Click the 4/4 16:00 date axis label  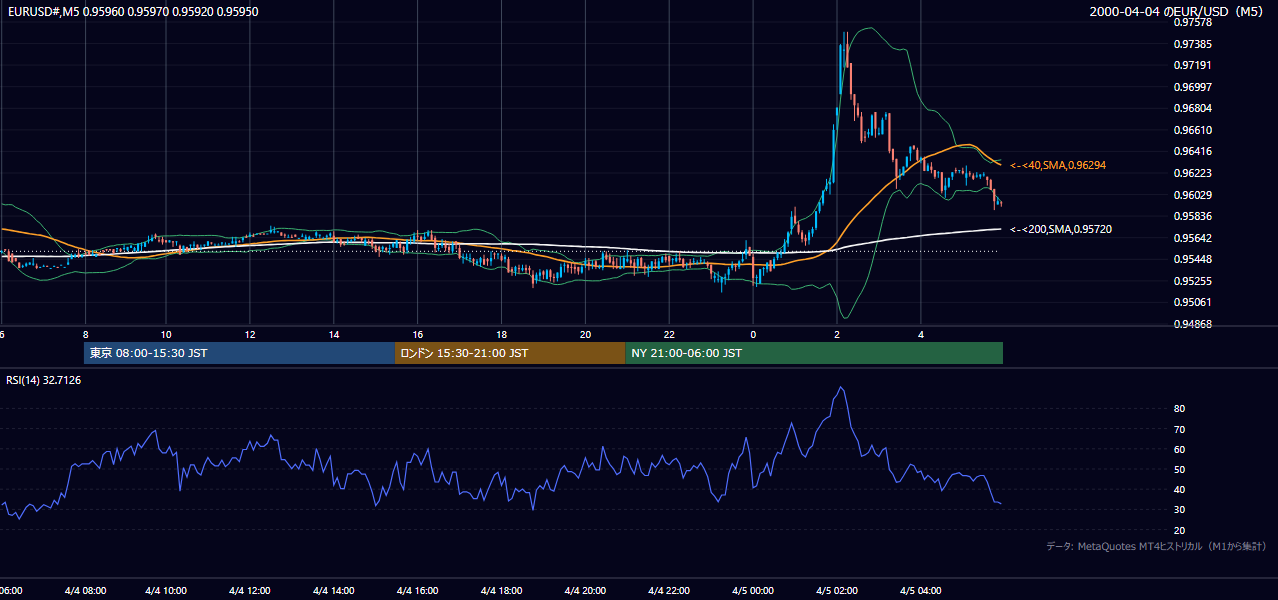[x=417, y=591]
